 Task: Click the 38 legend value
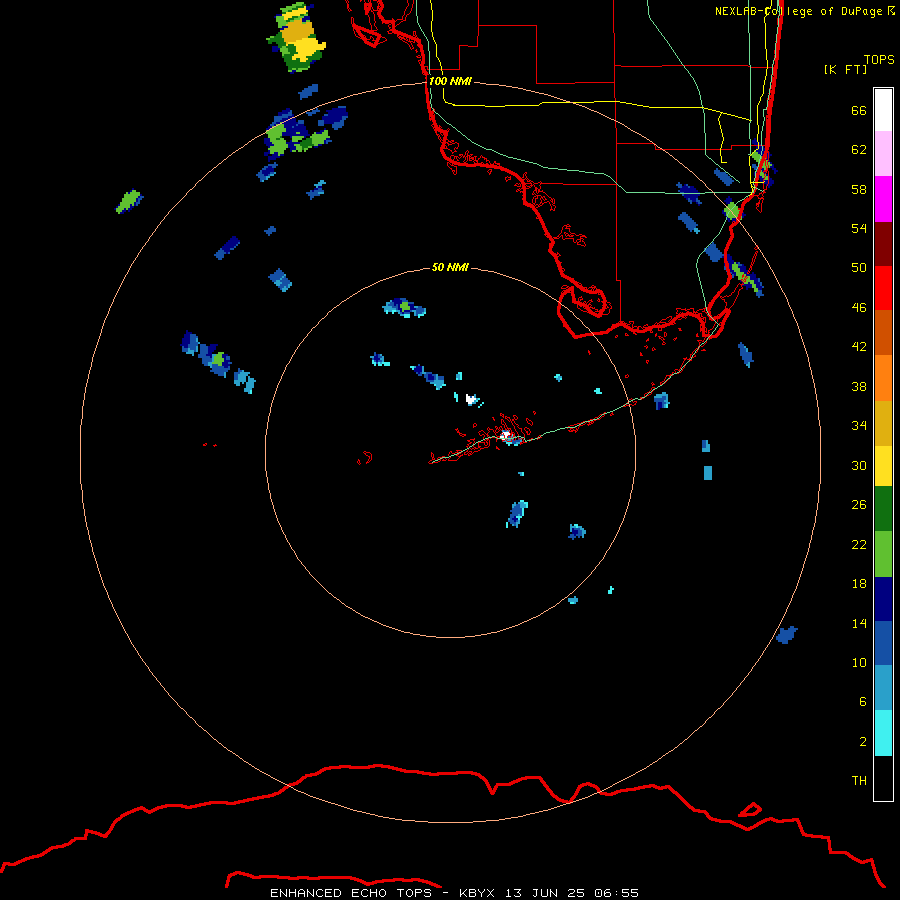pos(859,386)
